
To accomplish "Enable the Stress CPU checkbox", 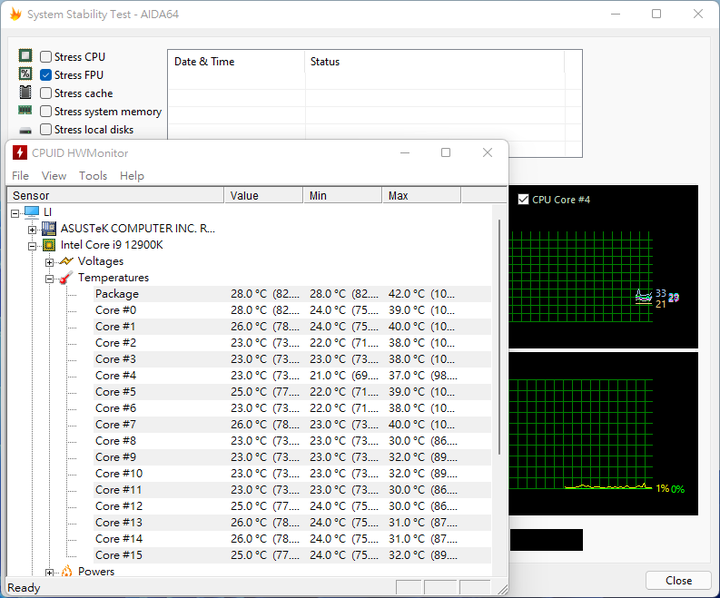I will (45, 56).
